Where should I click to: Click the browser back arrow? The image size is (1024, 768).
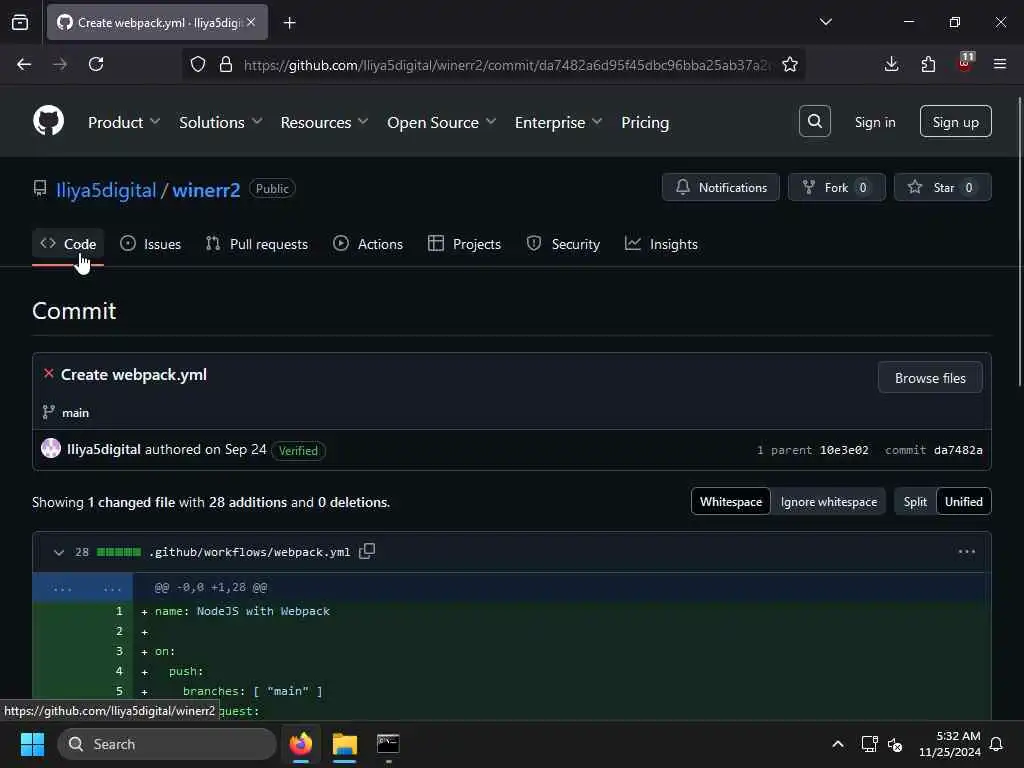(x=24, y=64)
